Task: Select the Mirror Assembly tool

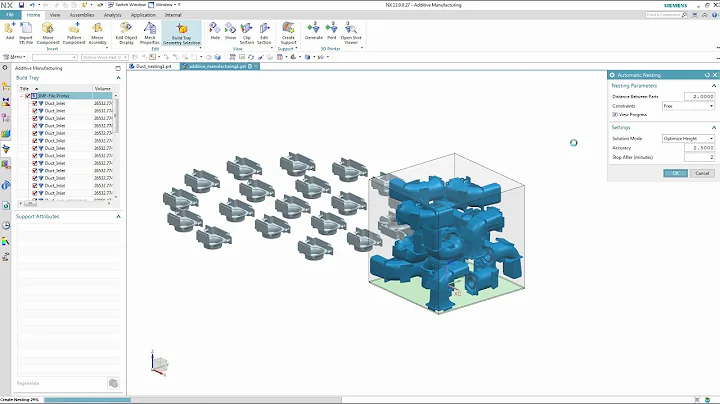Action: [97, 33]
